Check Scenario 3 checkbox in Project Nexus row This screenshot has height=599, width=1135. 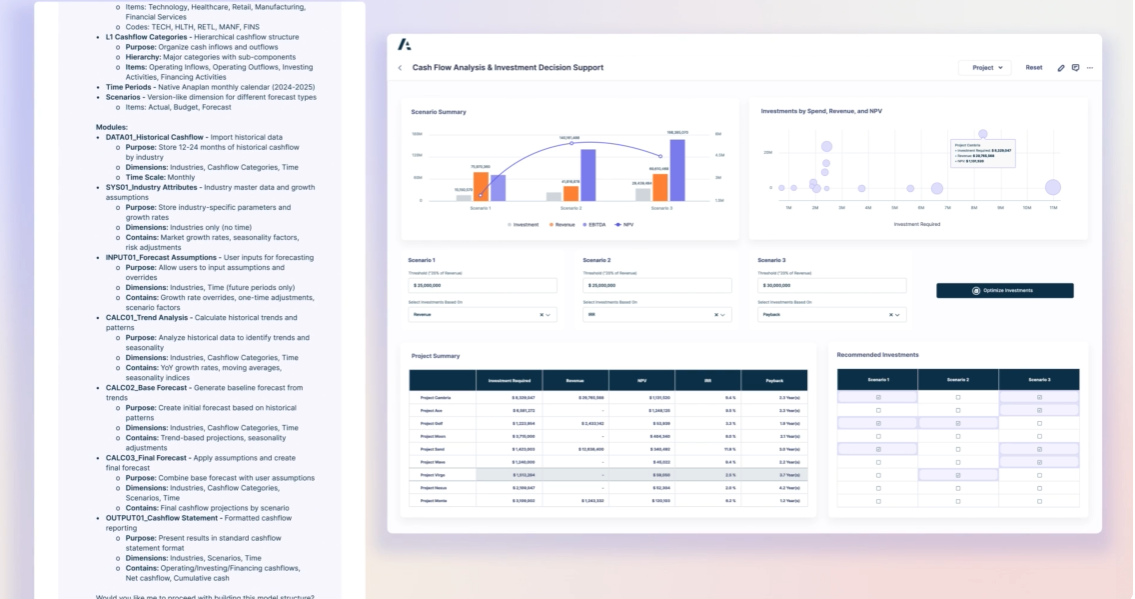coord(1039,488)
